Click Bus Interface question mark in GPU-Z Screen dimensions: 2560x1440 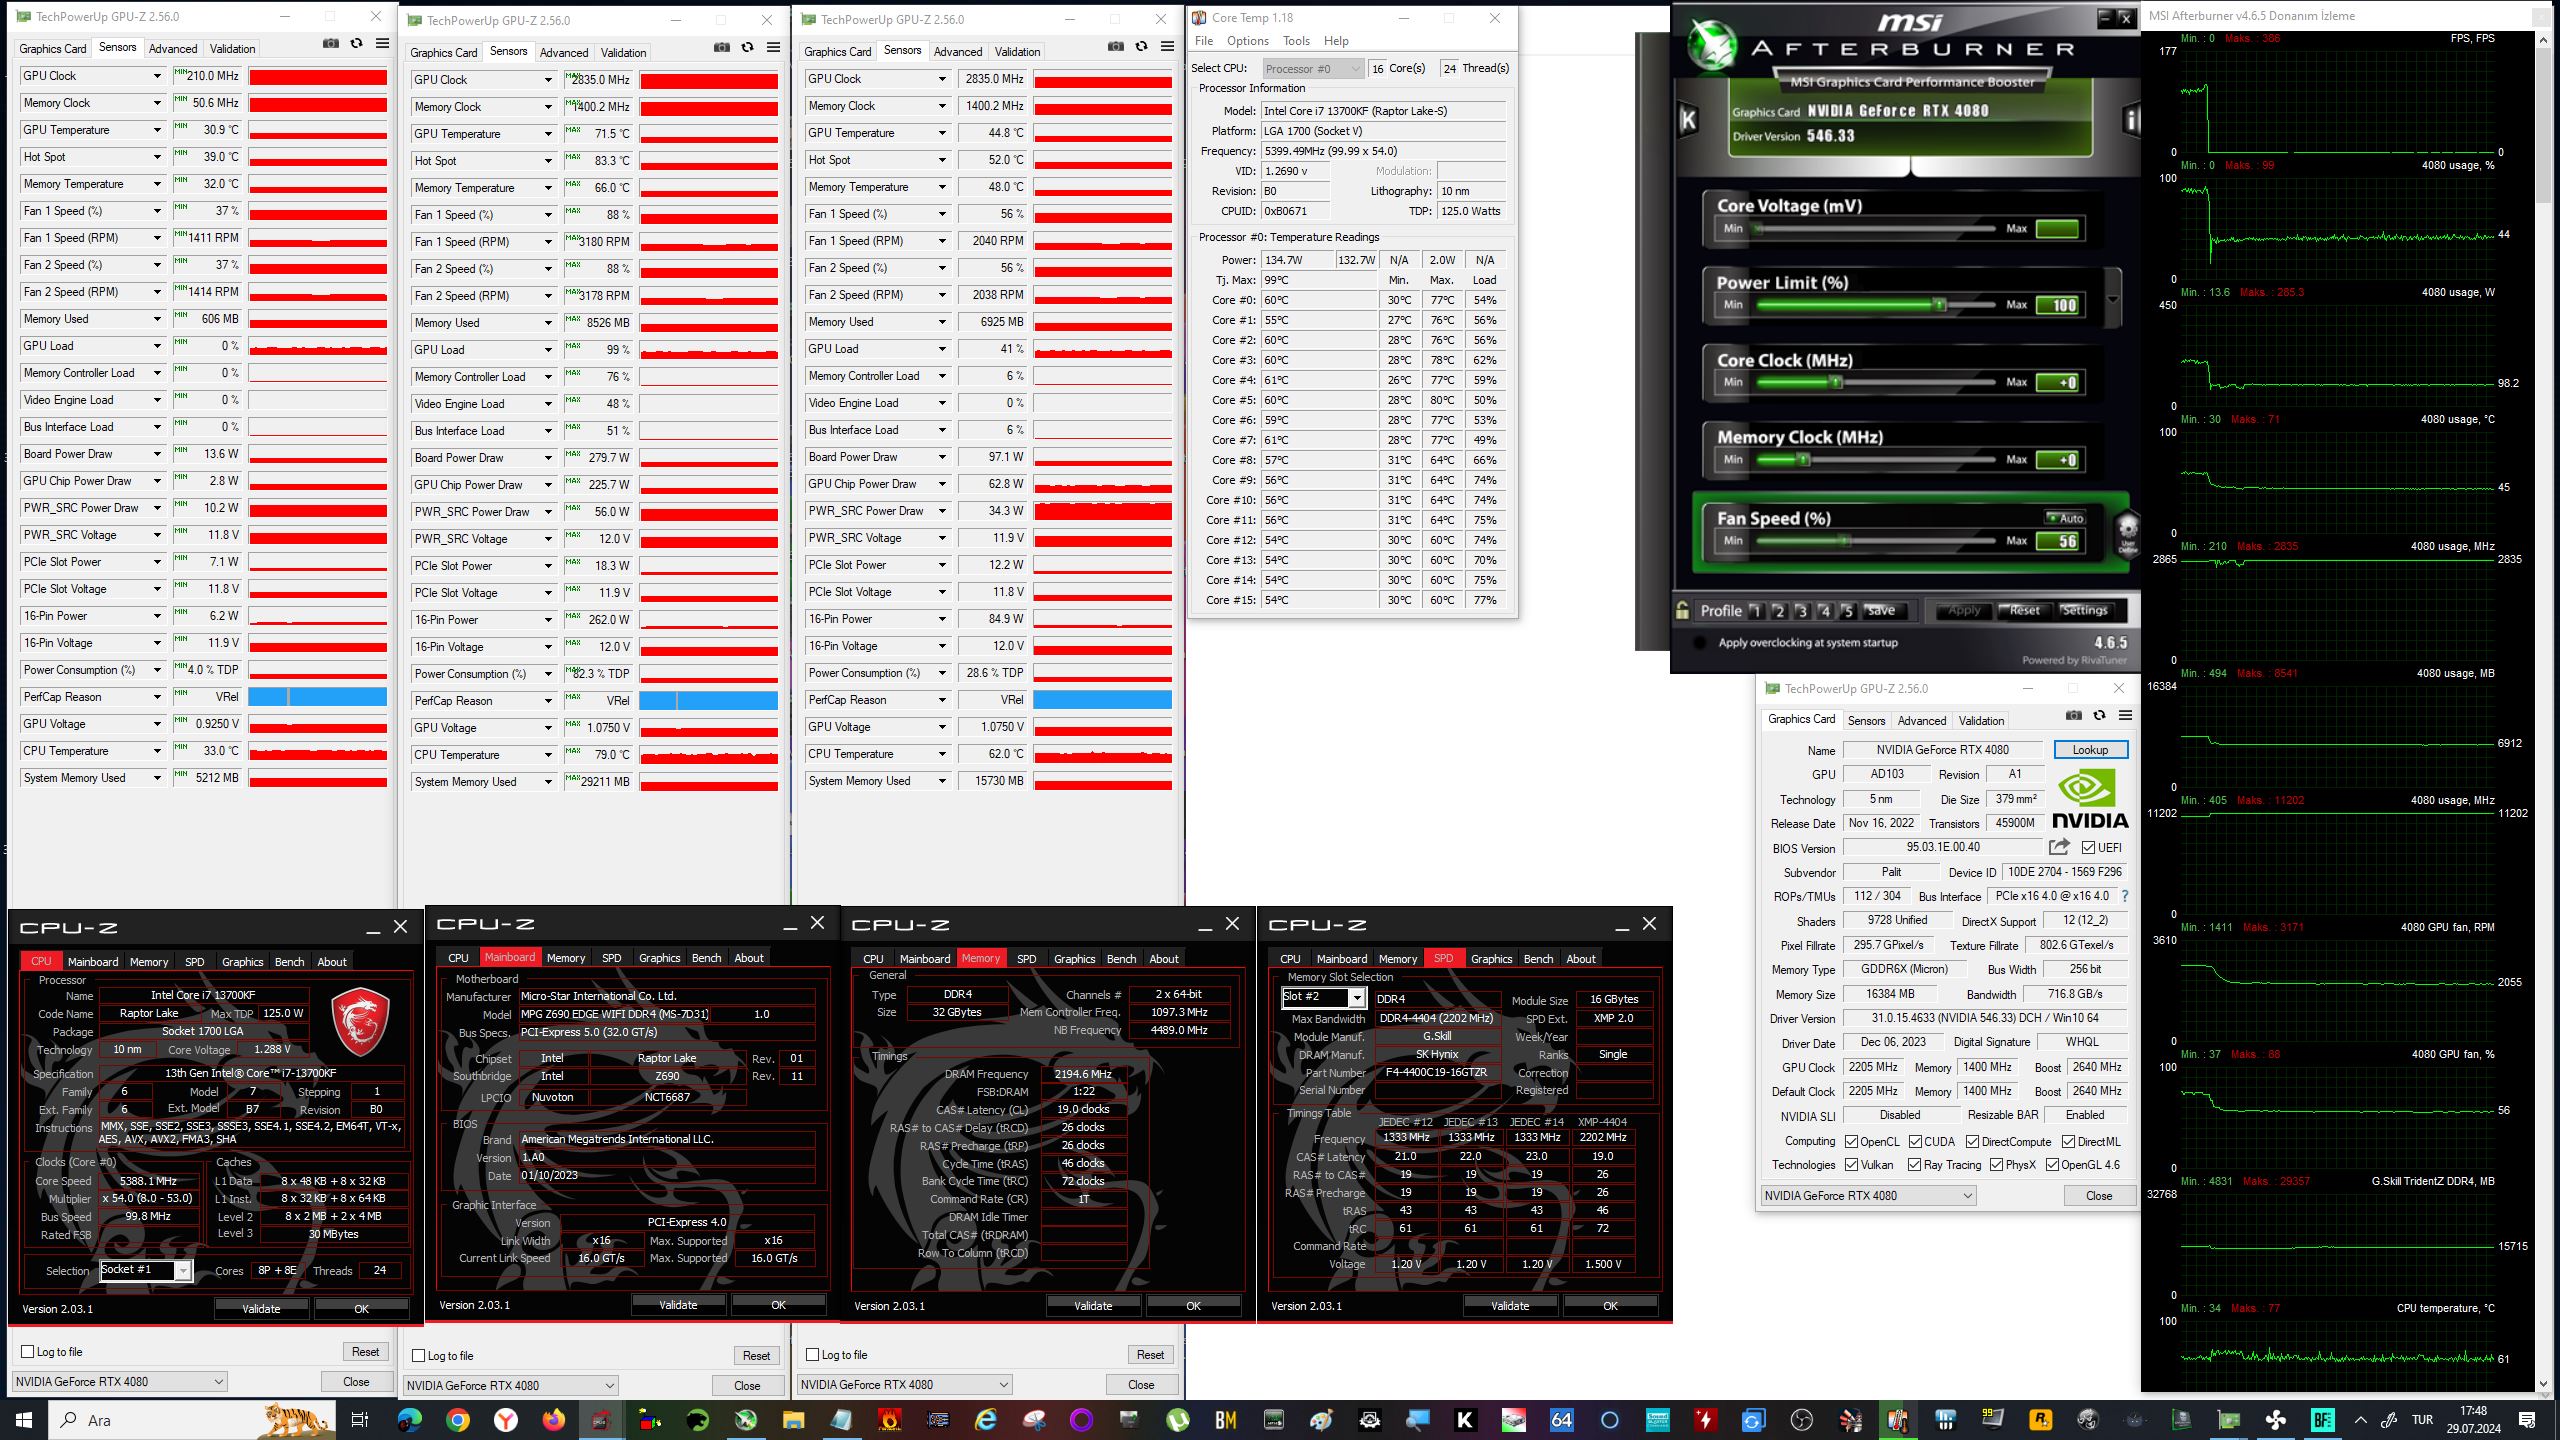click(x=2125, y=896)
